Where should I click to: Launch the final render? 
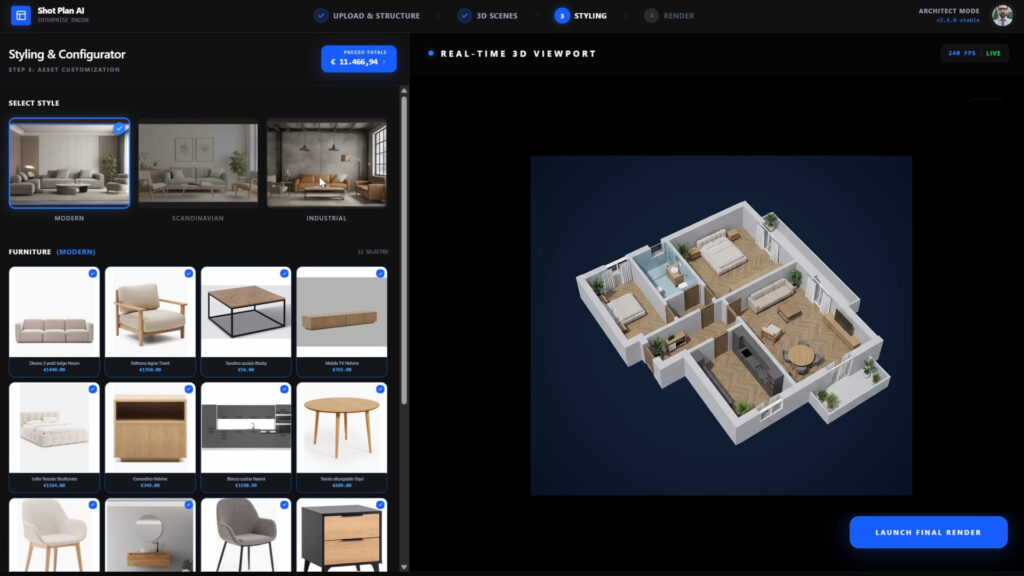click(928, 532)
